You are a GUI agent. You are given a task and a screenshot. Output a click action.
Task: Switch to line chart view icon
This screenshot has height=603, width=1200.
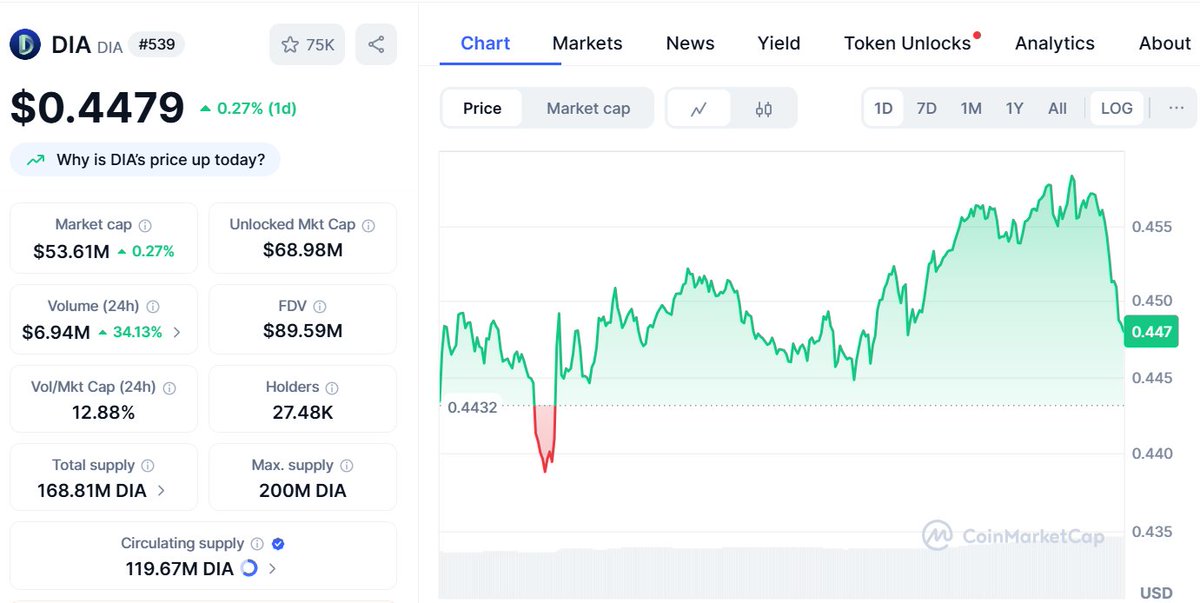(x=699, y=109)
